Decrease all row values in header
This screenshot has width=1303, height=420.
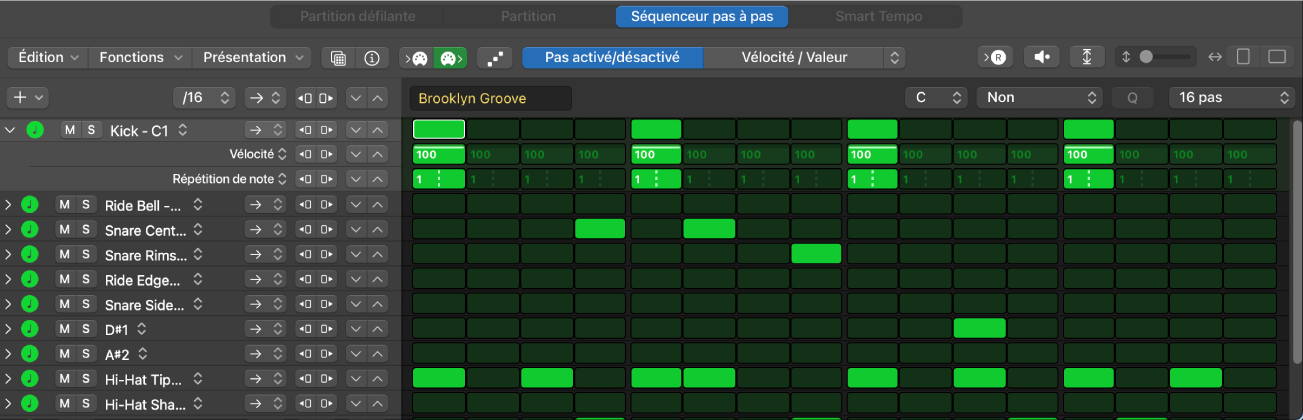pos(356,97)
